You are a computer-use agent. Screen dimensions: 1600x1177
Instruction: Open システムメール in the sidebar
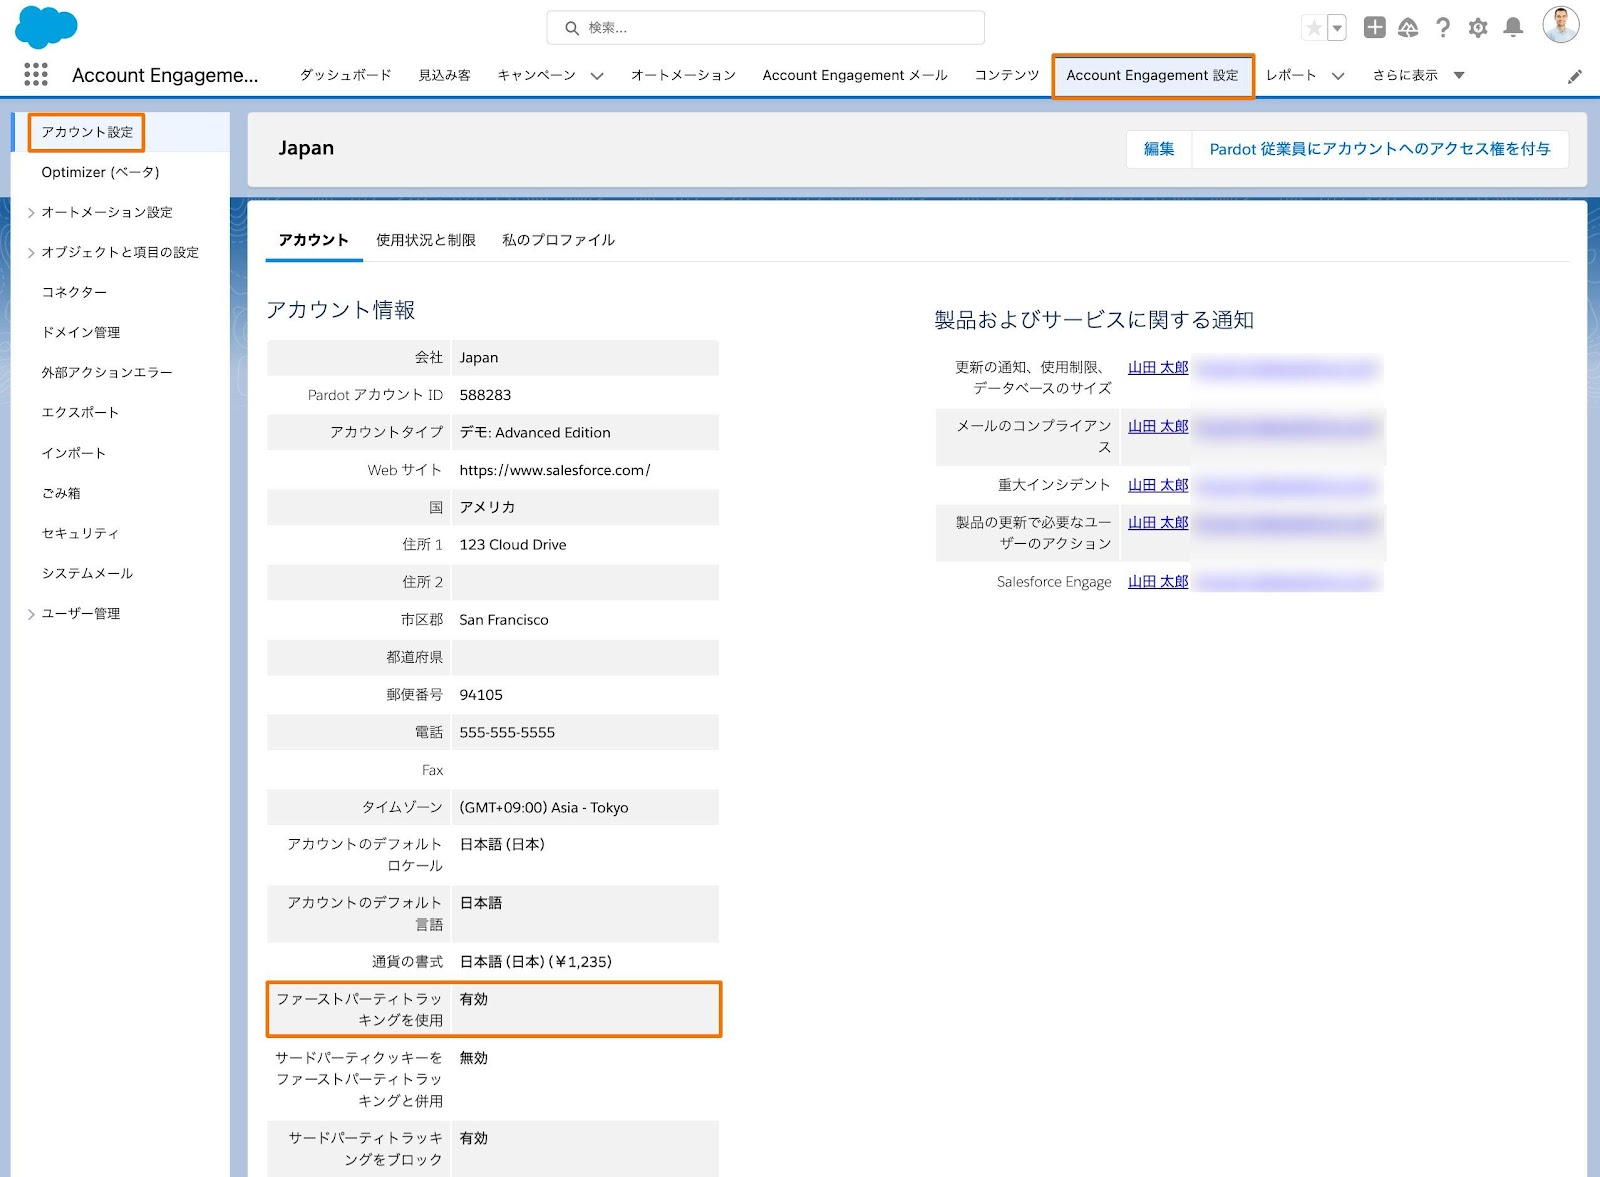point(87,573)
